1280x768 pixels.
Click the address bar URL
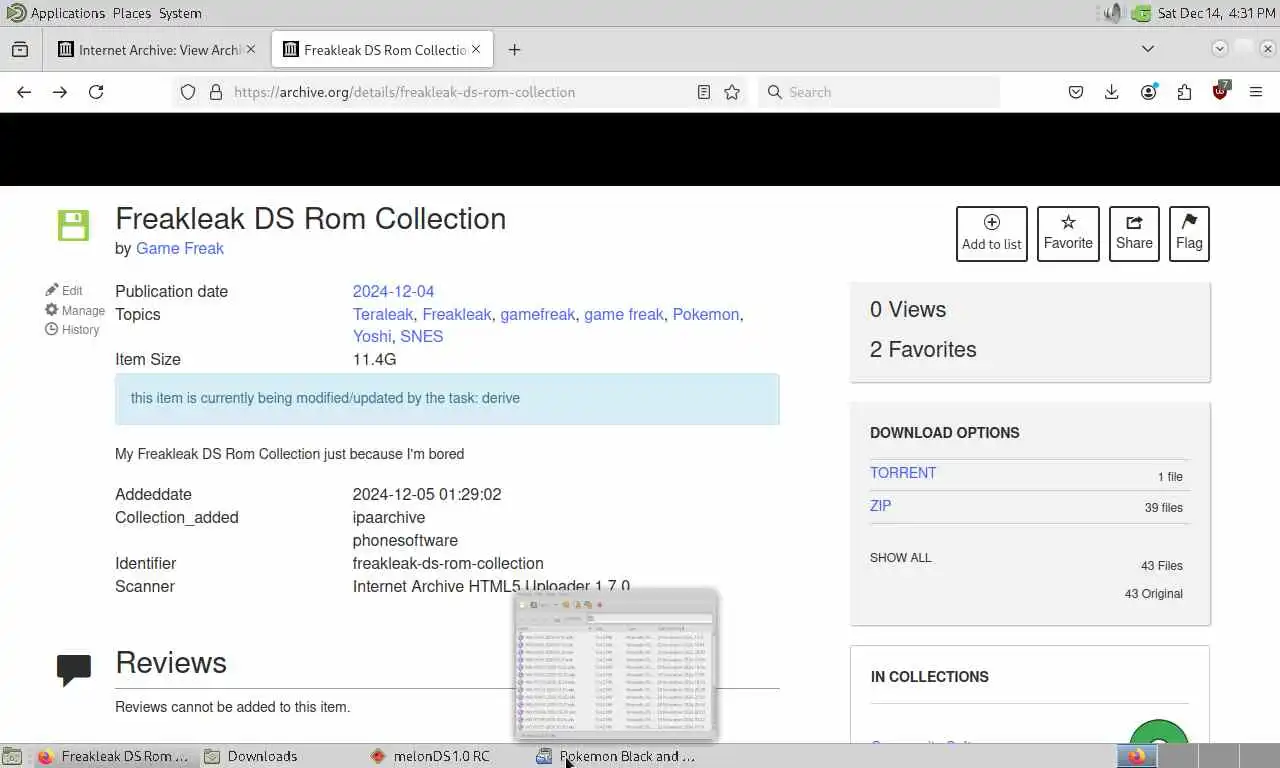pyautogui.click(x=405, y=92)
